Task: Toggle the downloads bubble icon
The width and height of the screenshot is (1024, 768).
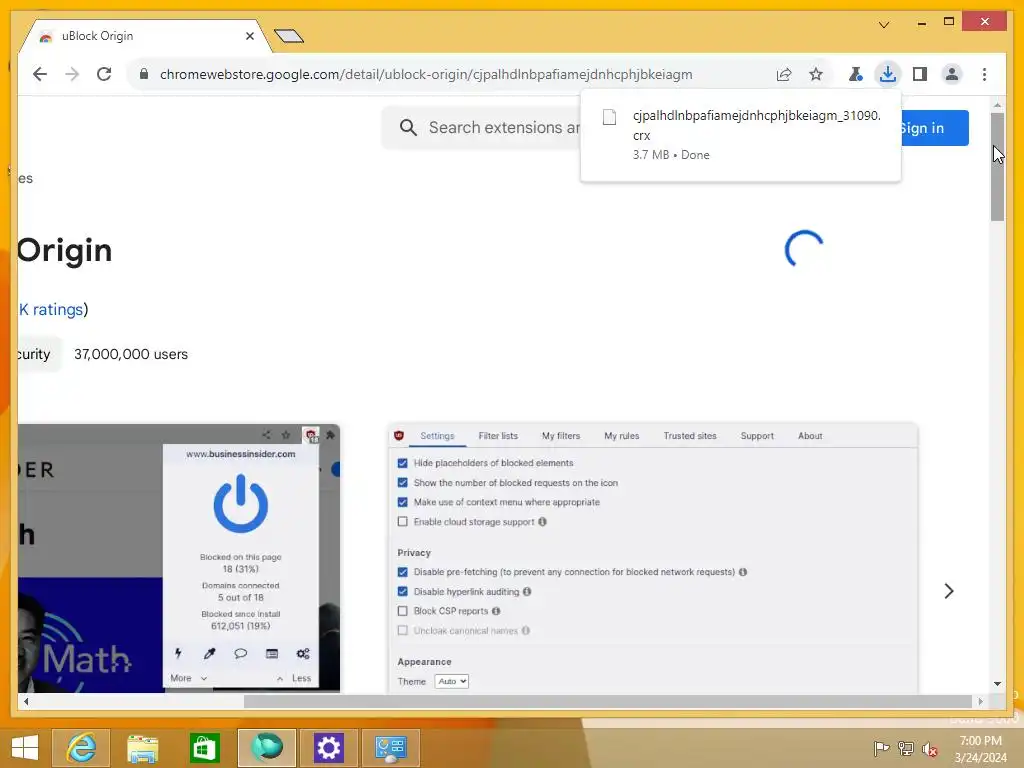Action: (x=888, y=74)
